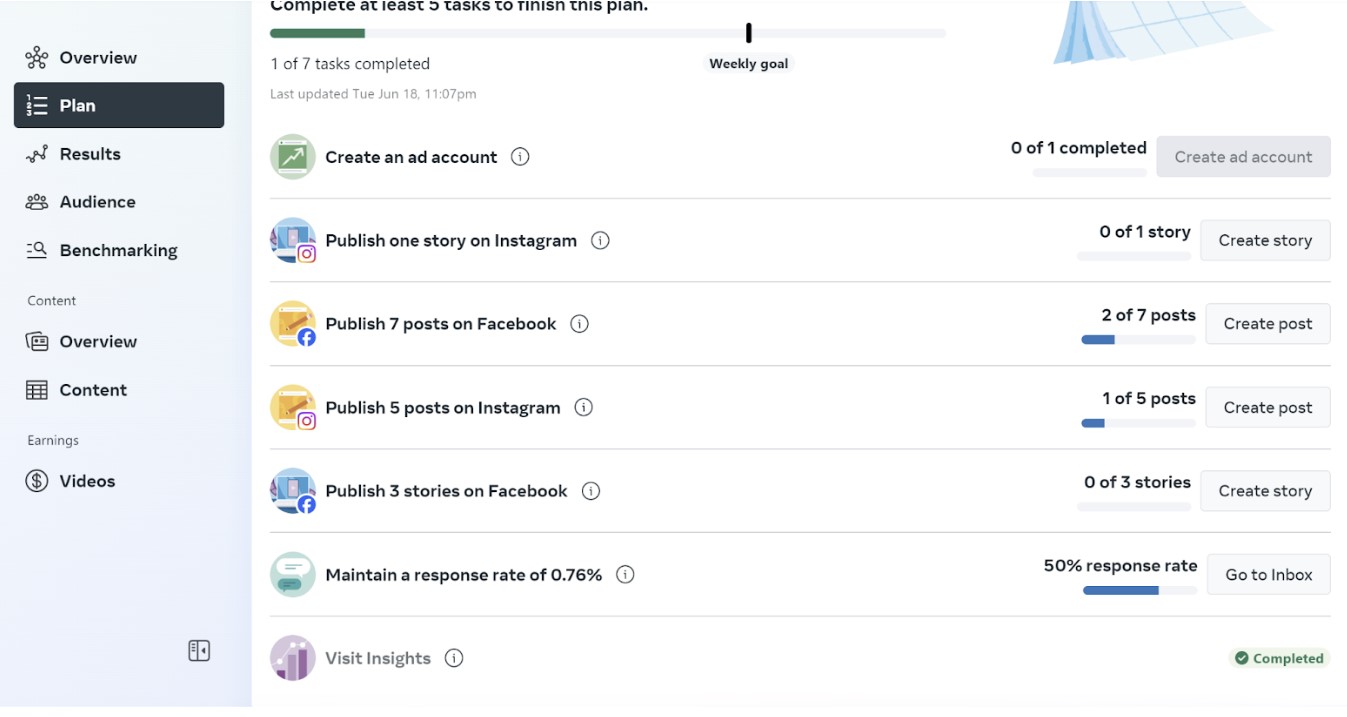Open the Content menu entry
Image resolution: width=1347 pixels, height=717 pixels.
(93, 389)
